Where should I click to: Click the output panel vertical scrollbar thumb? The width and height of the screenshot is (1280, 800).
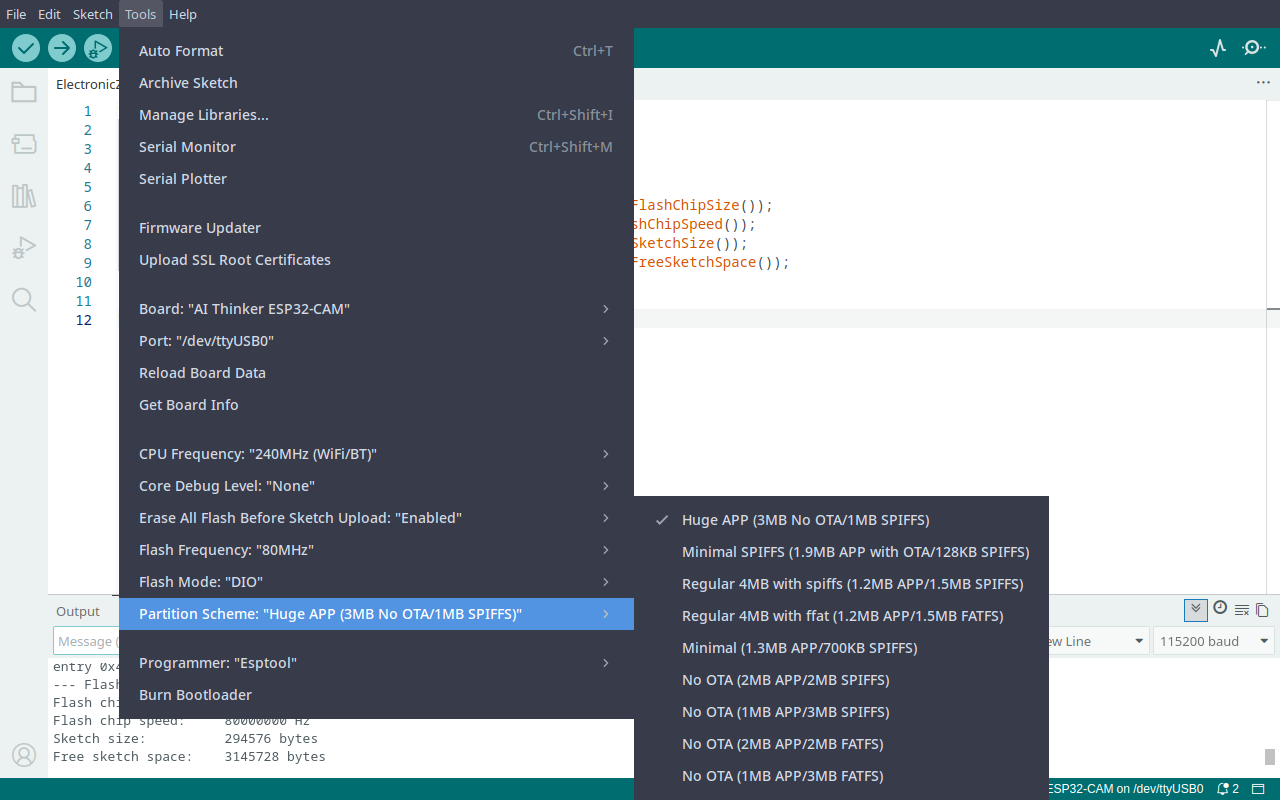[1270, 757]
